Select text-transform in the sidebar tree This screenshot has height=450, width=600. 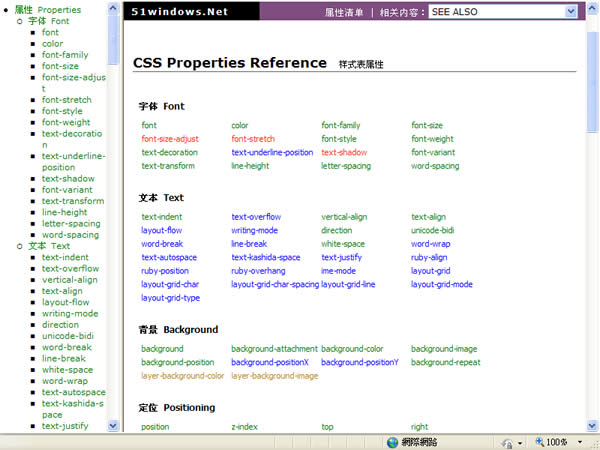click(73, 201)
